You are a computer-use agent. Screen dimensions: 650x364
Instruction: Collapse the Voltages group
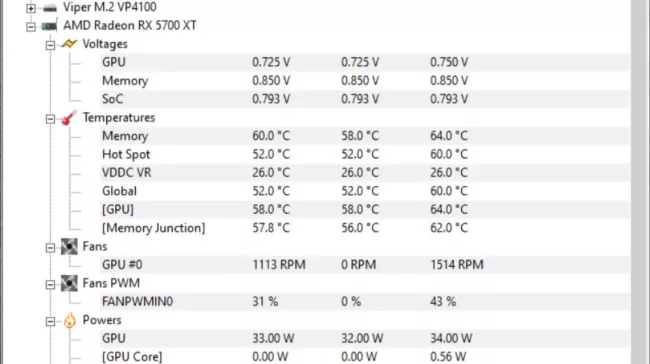[x=50, y=45]
